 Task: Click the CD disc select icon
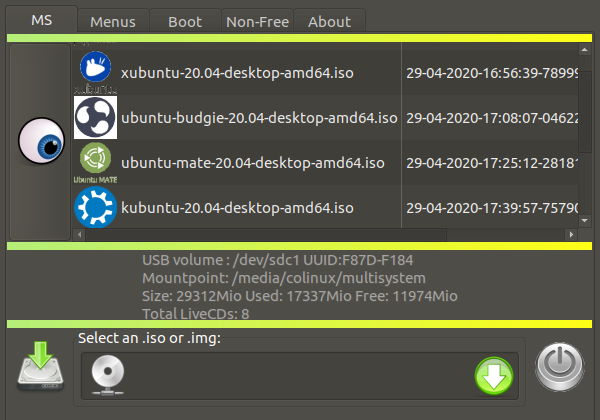108,375
